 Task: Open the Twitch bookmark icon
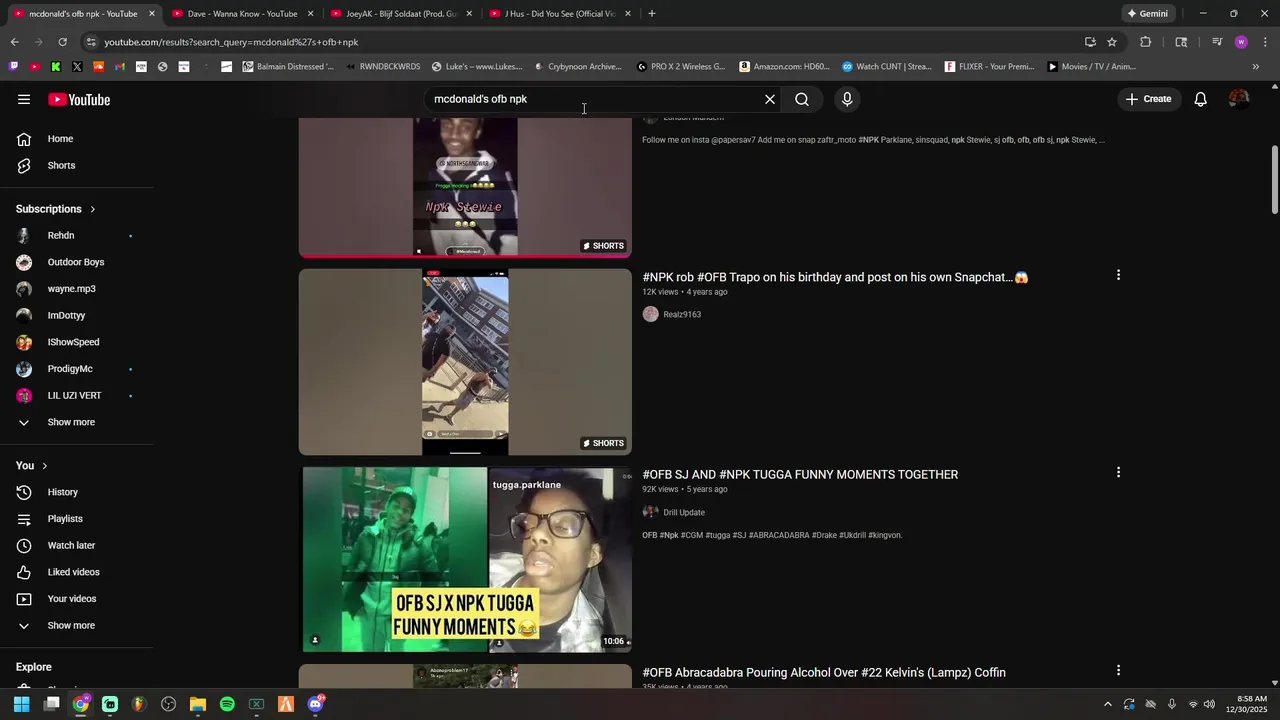point(13,67)
